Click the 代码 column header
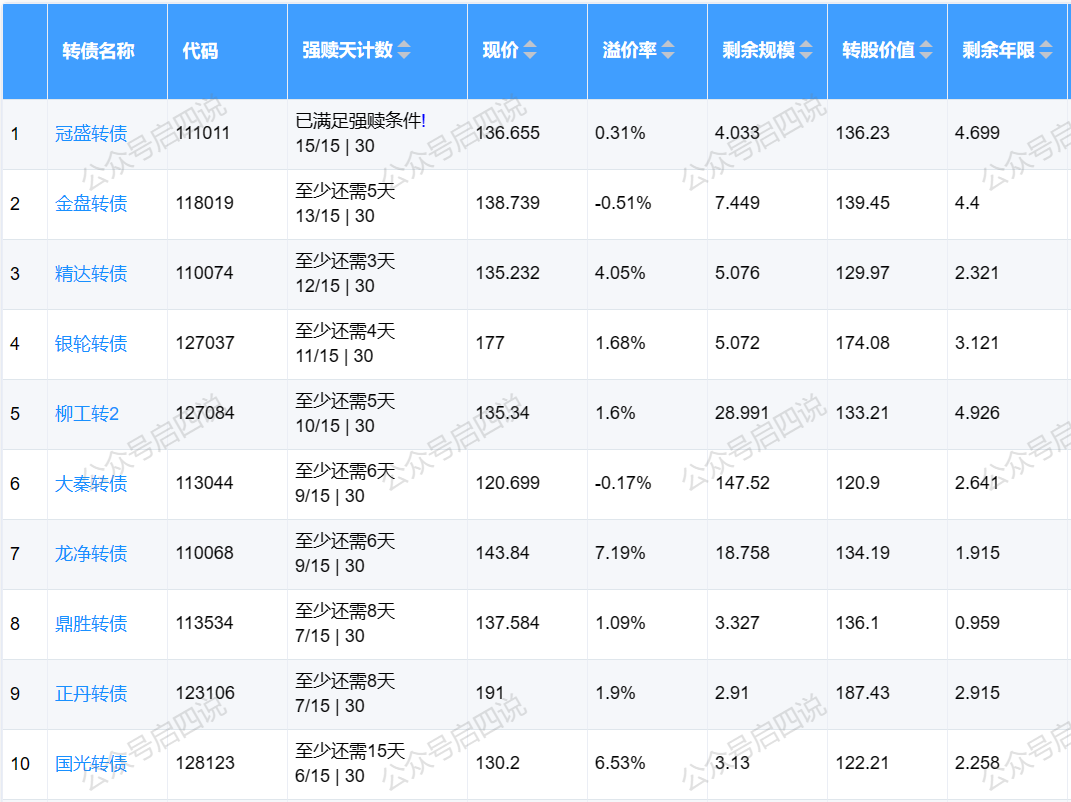1071x802 pixels. coord(200,51)
